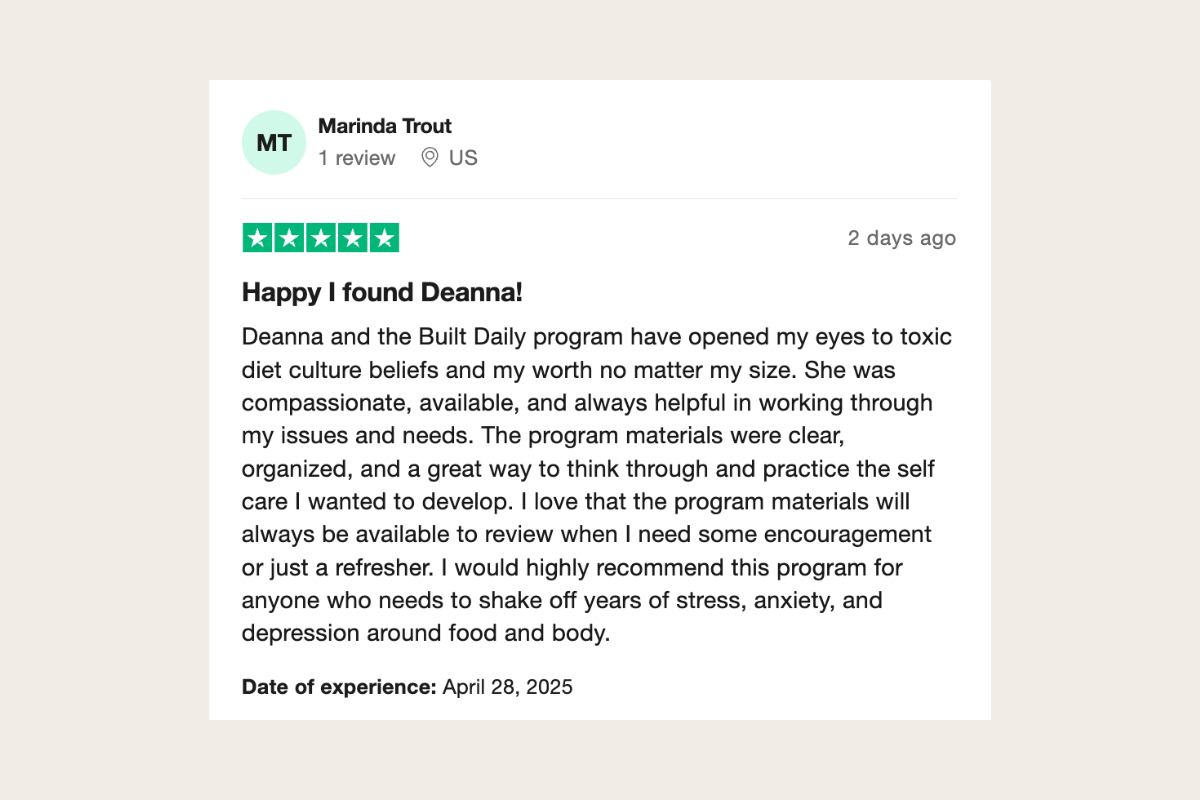The image size is (1200, 800).
Task: Open the 'Happy I found Deanna!' review title
Action: point(383,293)
